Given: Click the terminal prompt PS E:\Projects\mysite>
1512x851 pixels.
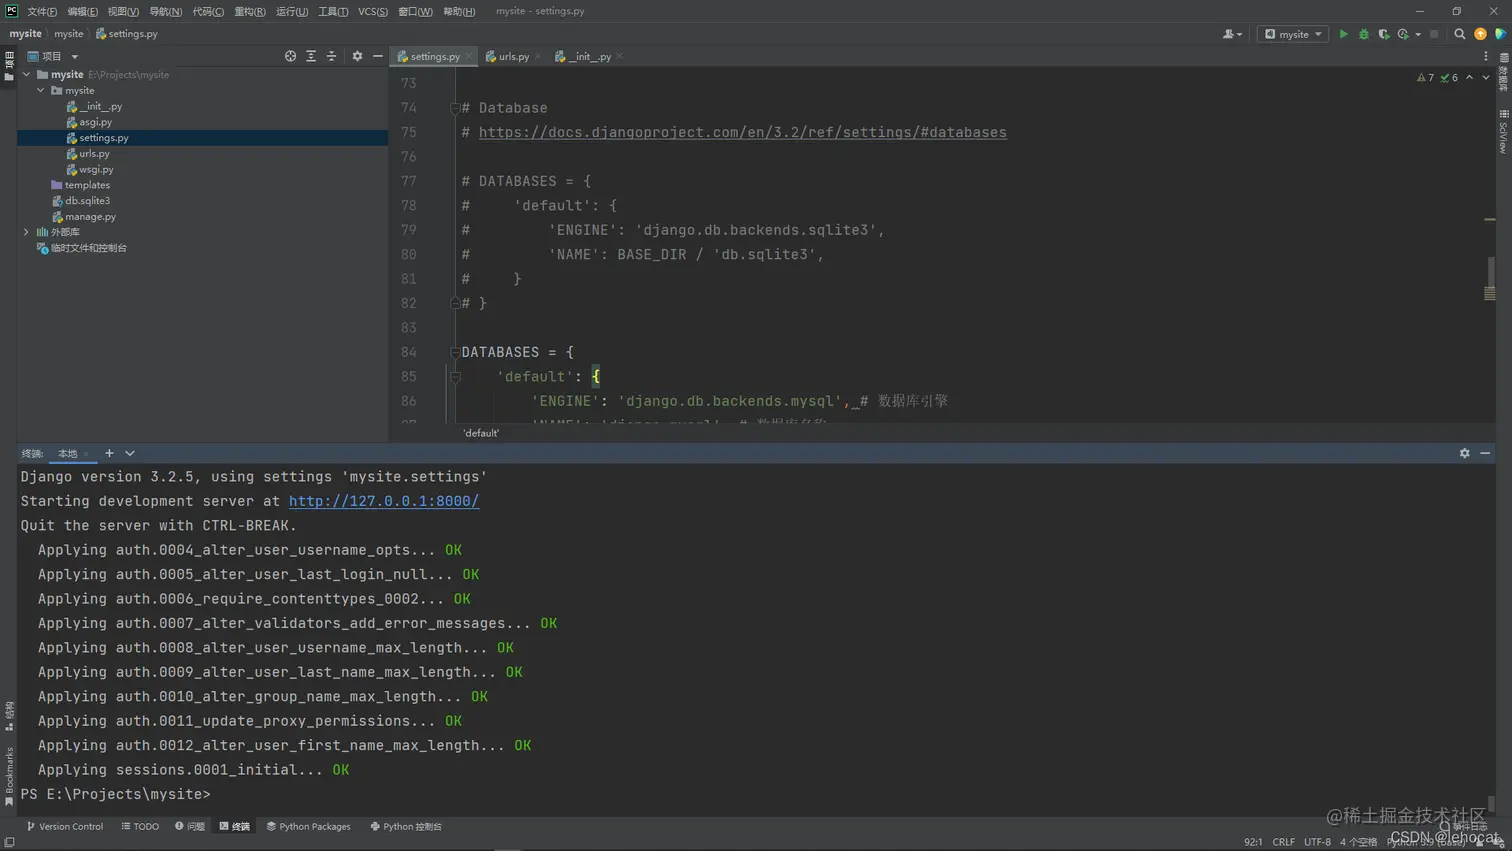Looking at the screenshot, I should pyautogui.click(x=116, y=794).
